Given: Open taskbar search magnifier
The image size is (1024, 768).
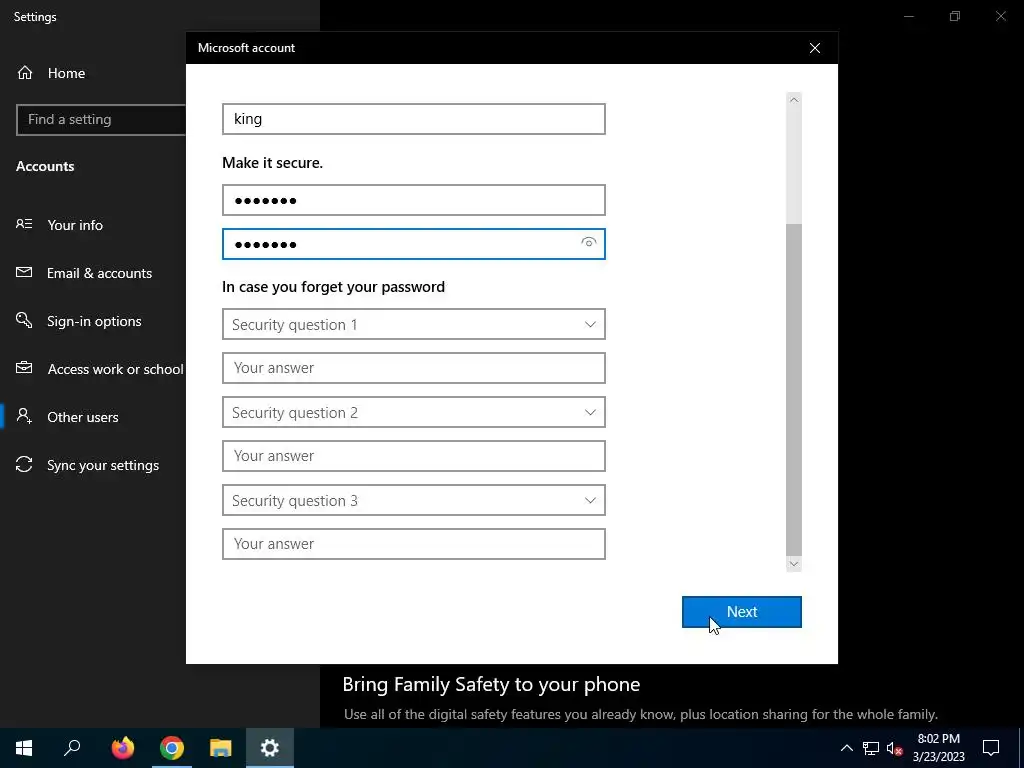Looking at the screenshot, I should 72,748.
